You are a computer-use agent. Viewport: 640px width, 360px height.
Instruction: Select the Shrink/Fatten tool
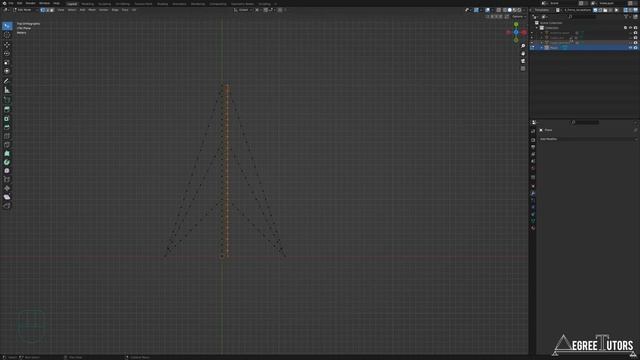(x=7, y=188)
